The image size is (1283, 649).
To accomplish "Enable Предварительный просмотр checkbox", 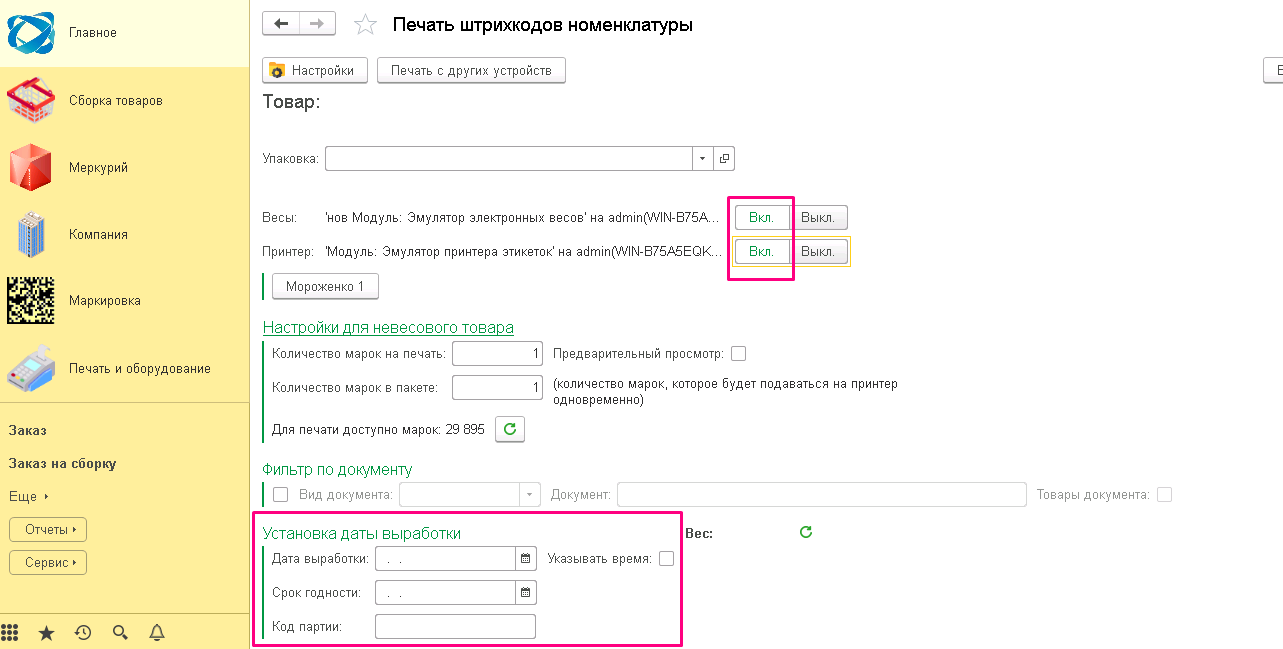I will tap(739, 353).
